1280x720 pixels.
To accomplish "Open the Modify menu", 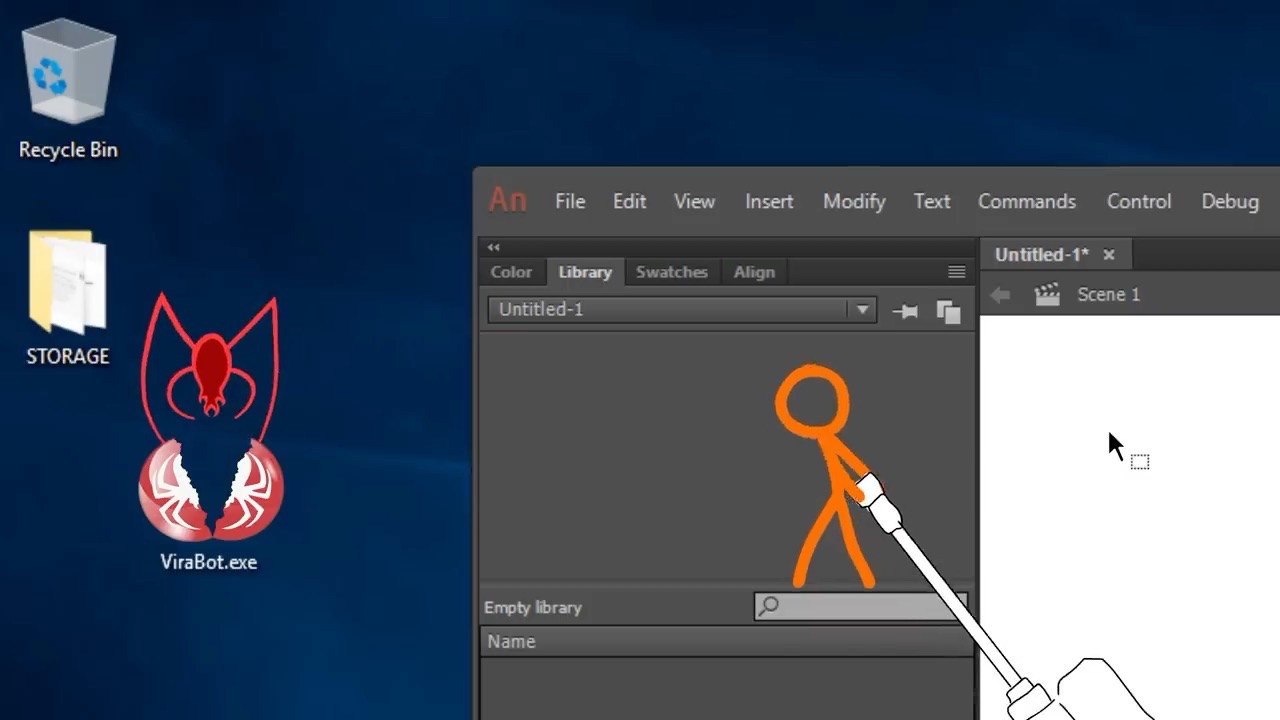I will click(x=854, y=201).
